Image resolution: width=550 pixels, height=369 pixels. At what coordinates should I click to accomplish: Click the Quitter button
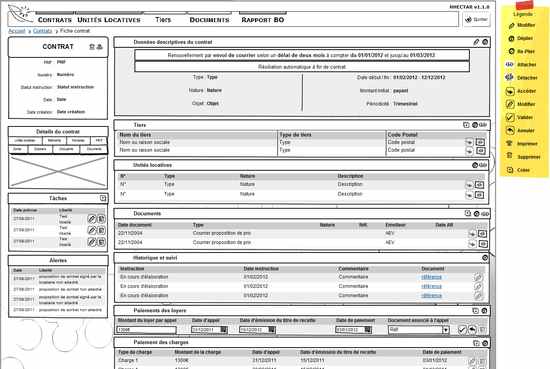point(476,20)
